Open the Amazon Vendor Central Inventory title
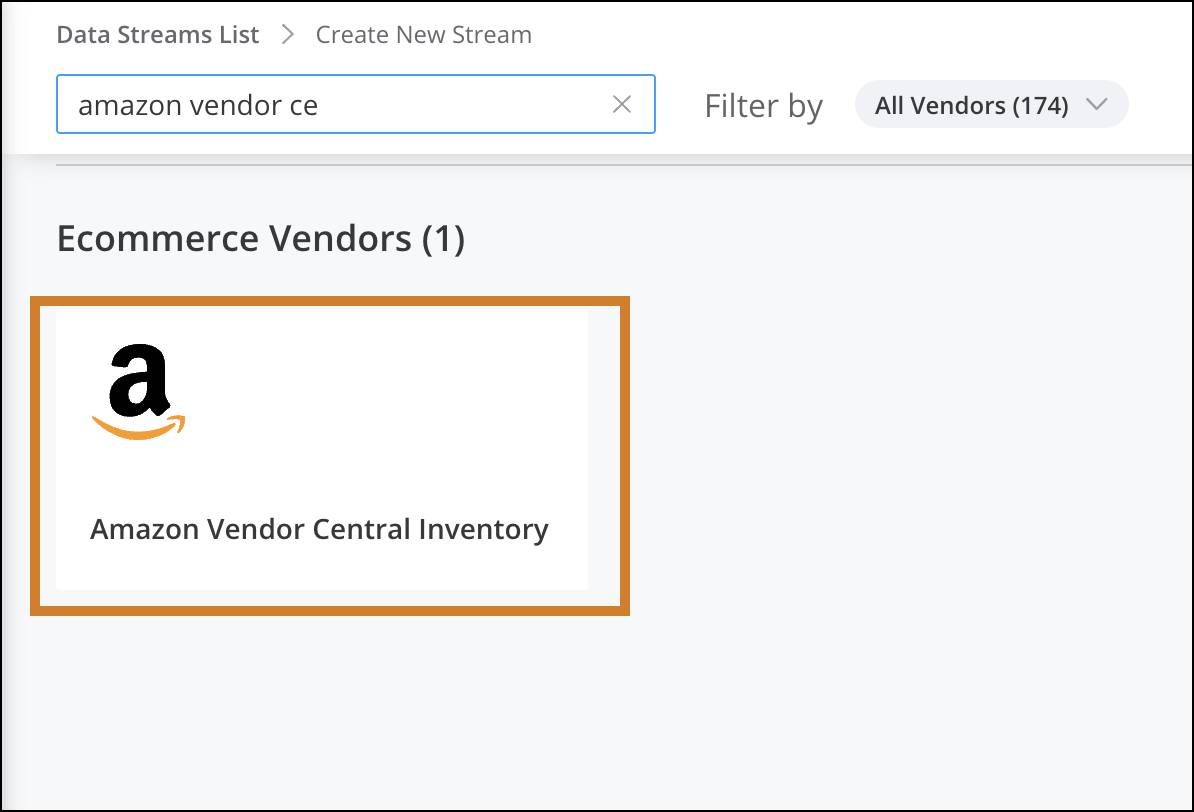The height and width of the screenshot is (812, 1194). pos(319,529)
